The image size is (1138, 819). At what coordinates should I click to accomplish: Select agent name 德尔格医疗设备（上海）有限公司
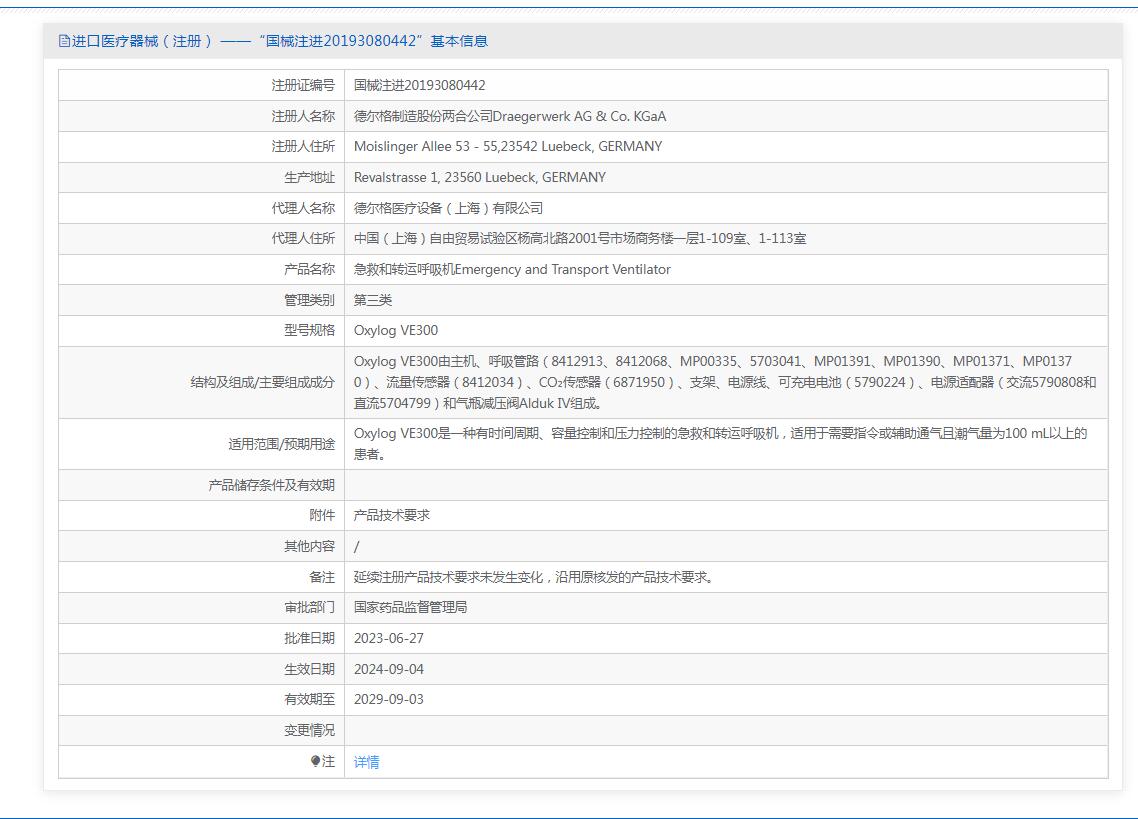[x=448, y=208]
